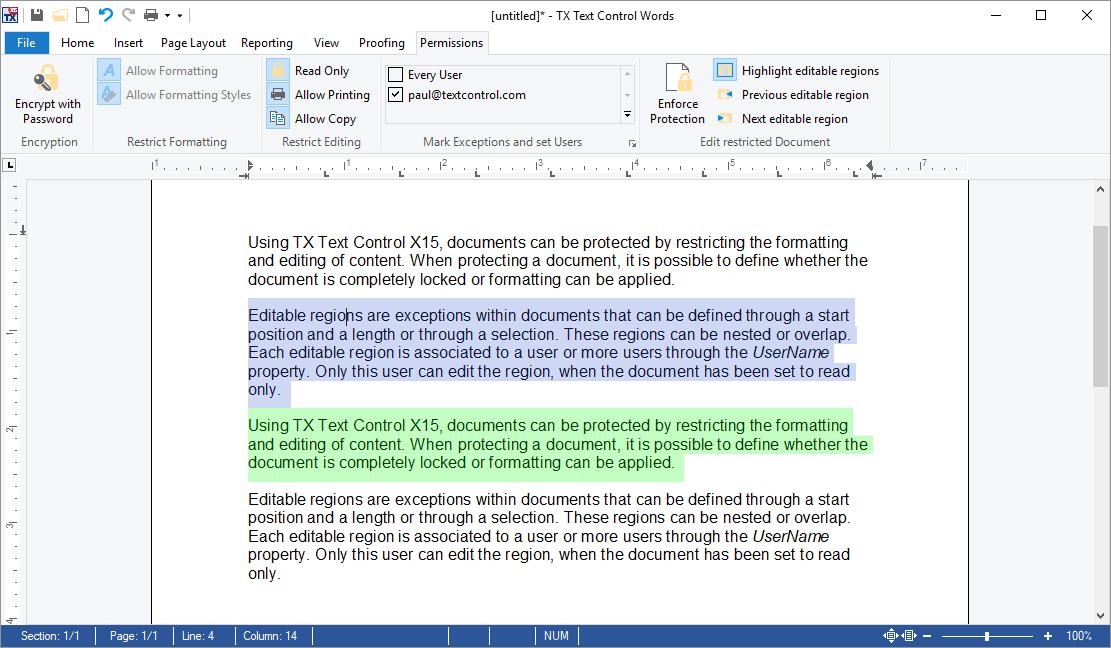Open the Page Layout tab
Screen dimensions: 1111x648
(x=193, y=42)
